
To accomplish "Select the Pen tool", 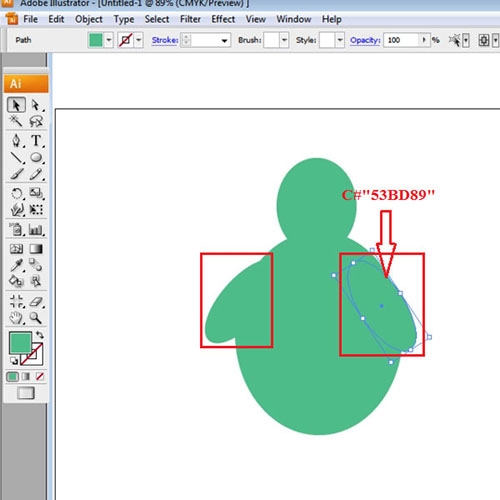I will (x=16, y=140).
